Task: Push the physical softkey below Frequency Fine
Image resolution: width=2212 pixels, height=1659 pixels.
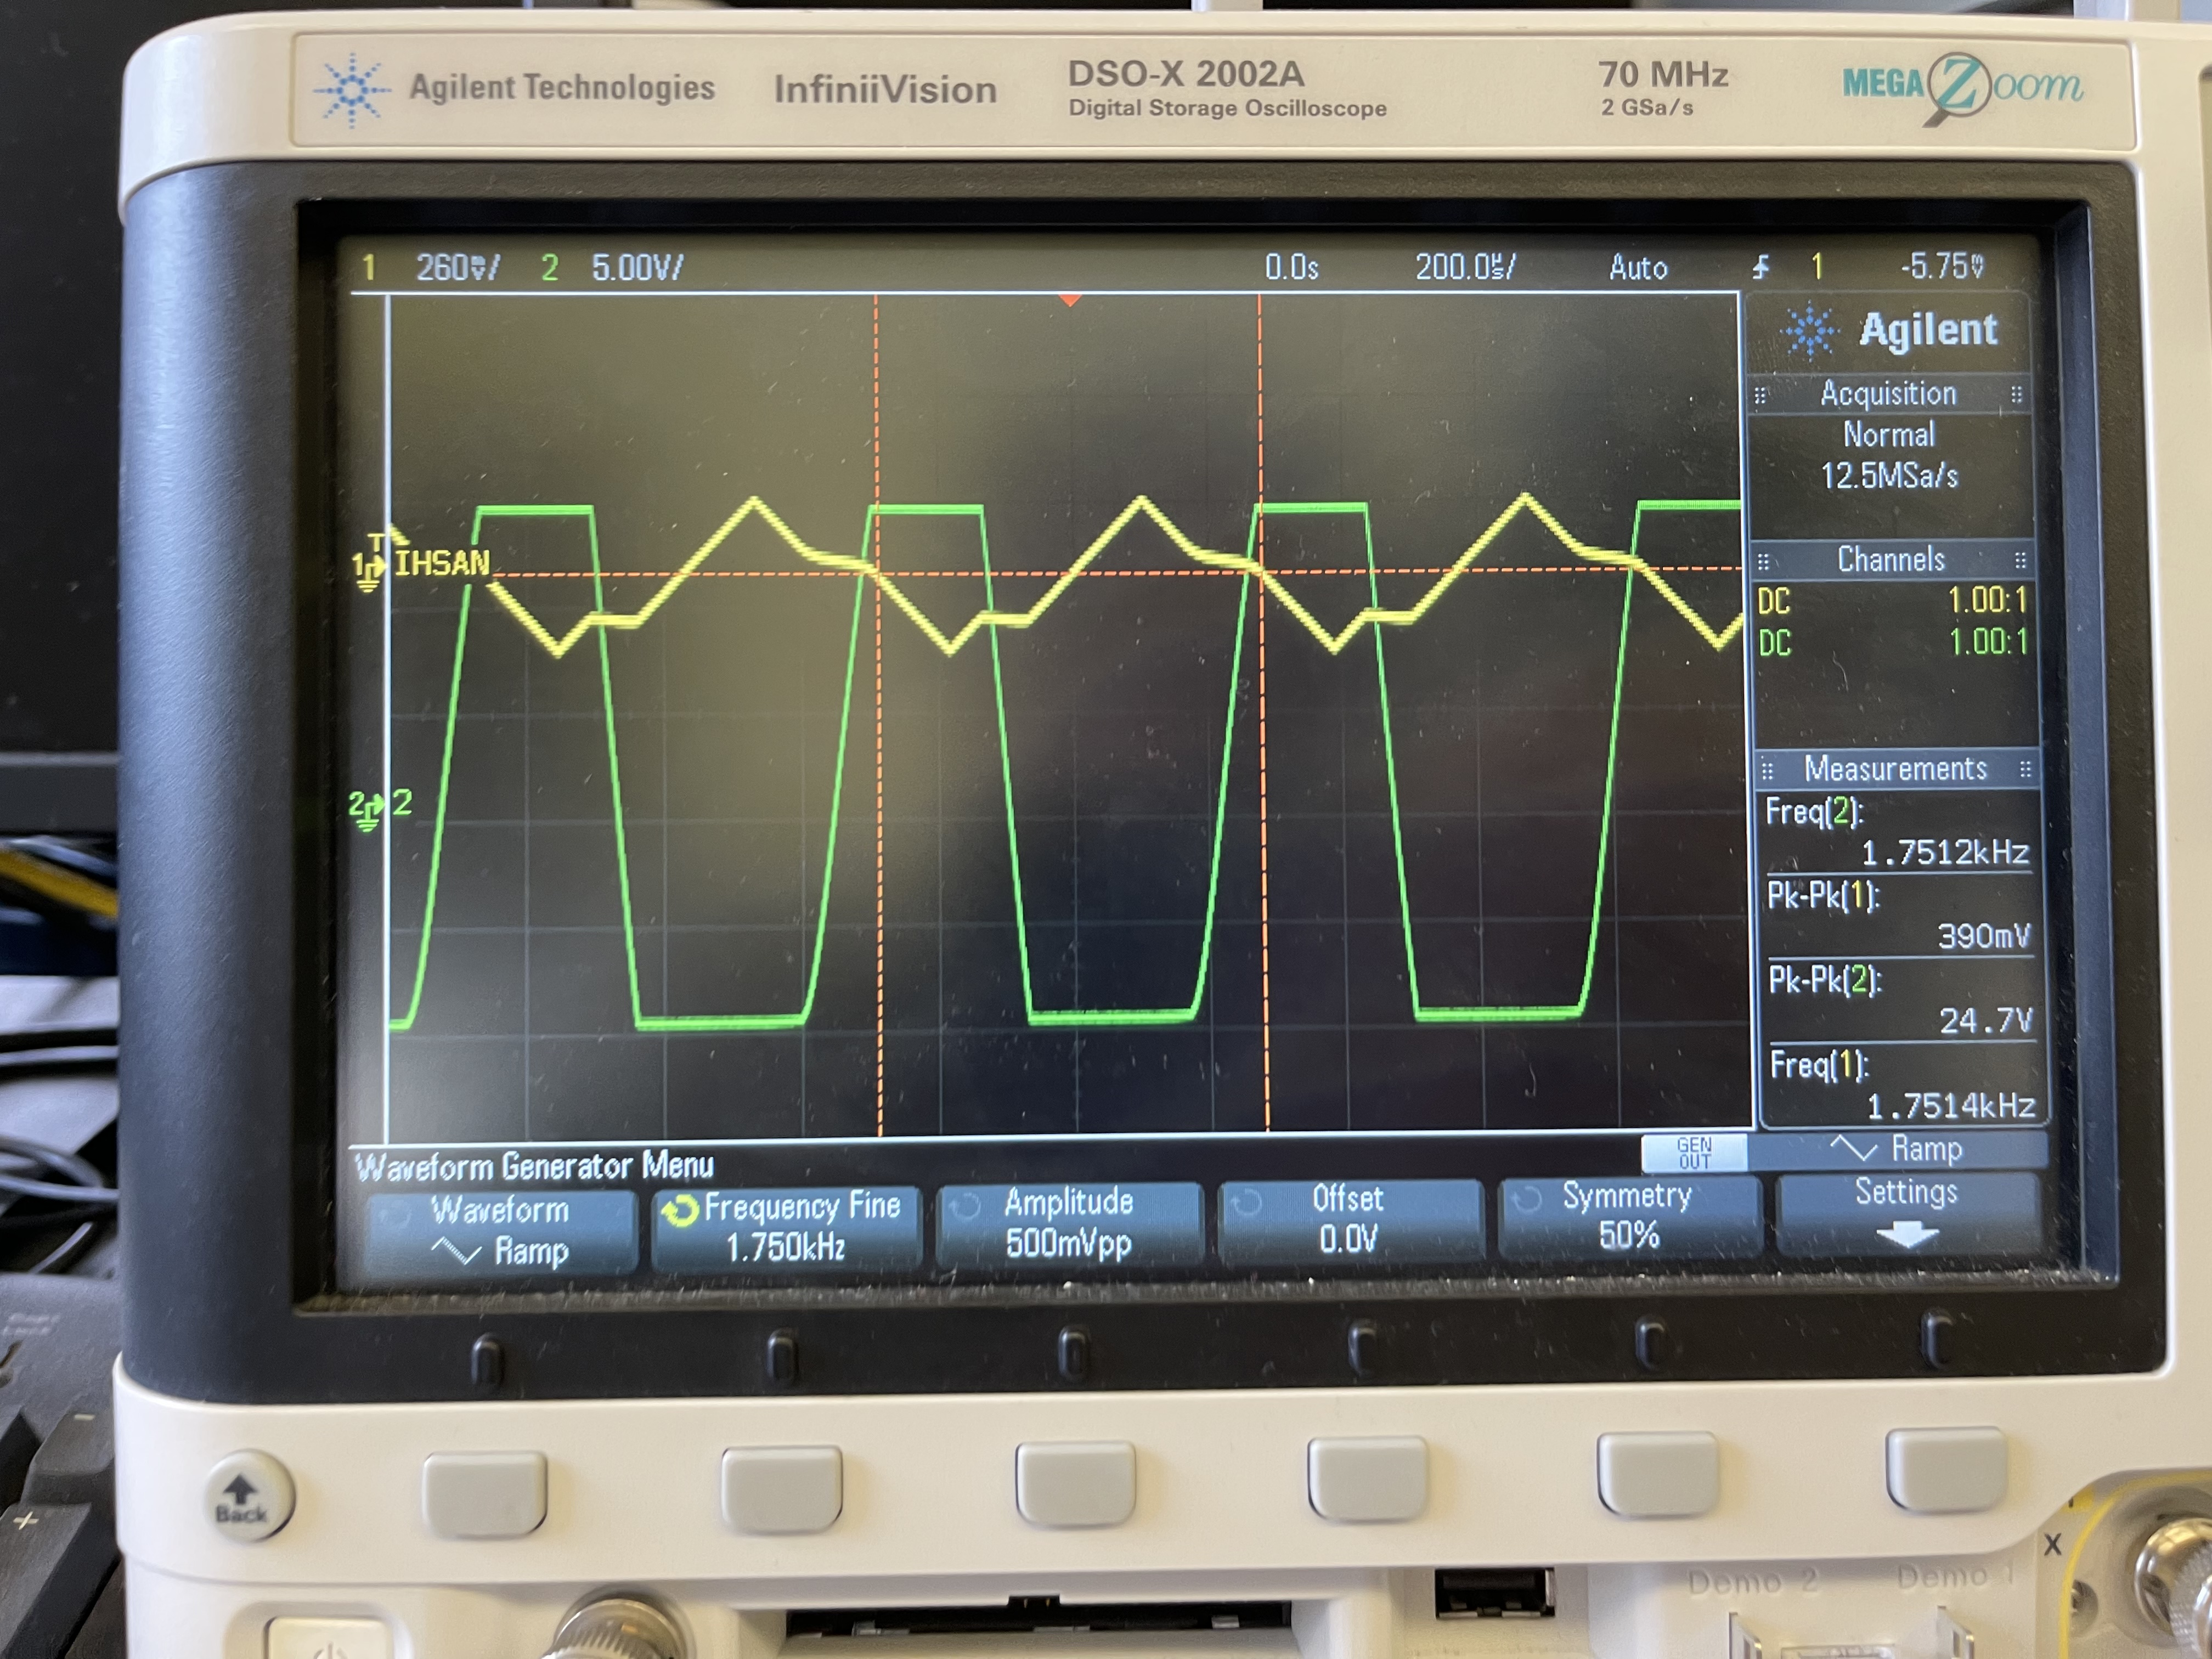Action: (x=781, y=1489)
